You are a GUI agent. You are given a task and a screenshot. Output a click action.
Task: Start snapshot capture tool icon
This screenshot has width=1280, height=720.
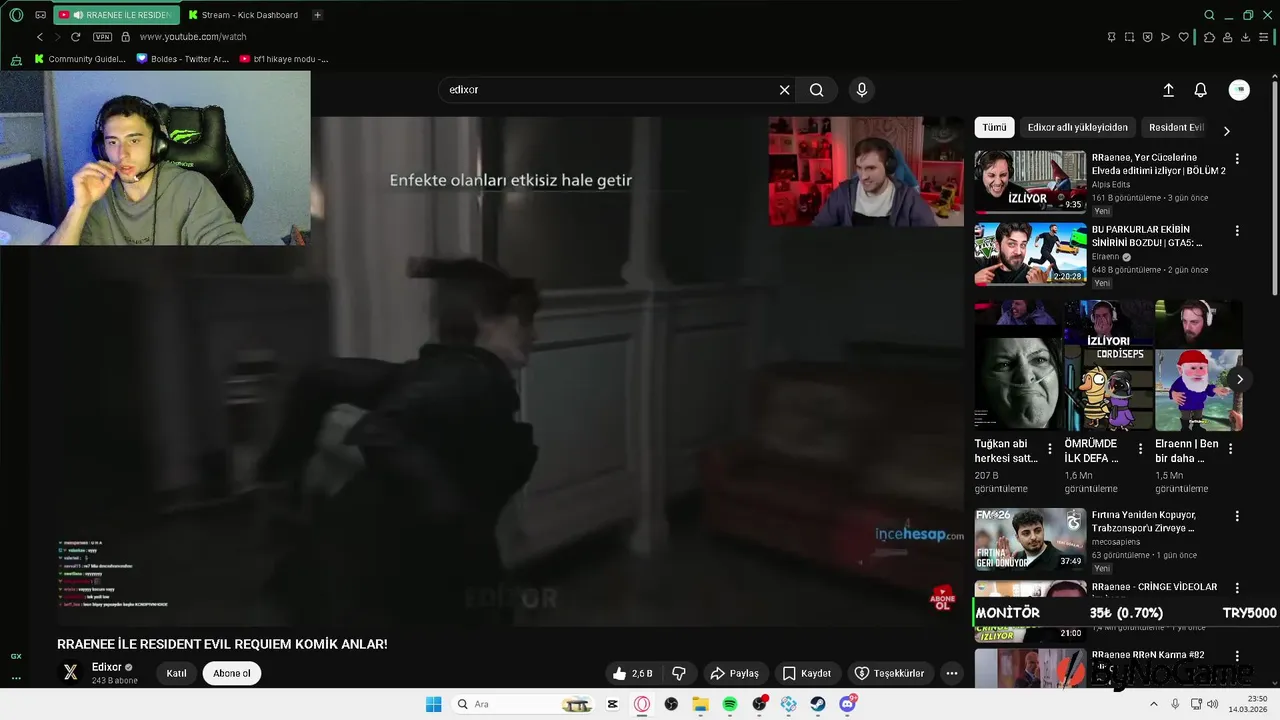pyautogui.click(x=1129, y=37)
